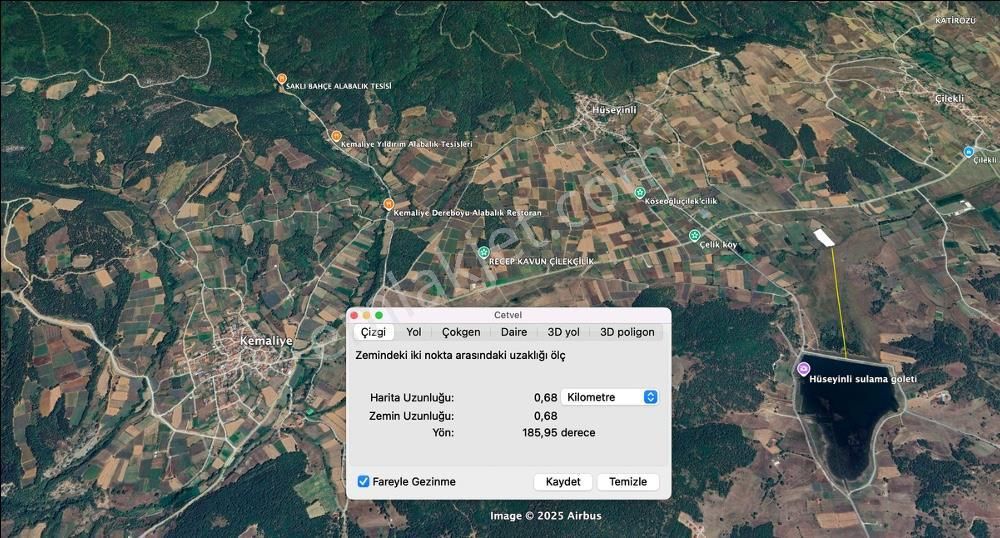The height and width of the screenshot is (538, 1000).
Task: Select the blue Çilekli marker at right edge
Action: pyautogui.click(x=968, y=152)
